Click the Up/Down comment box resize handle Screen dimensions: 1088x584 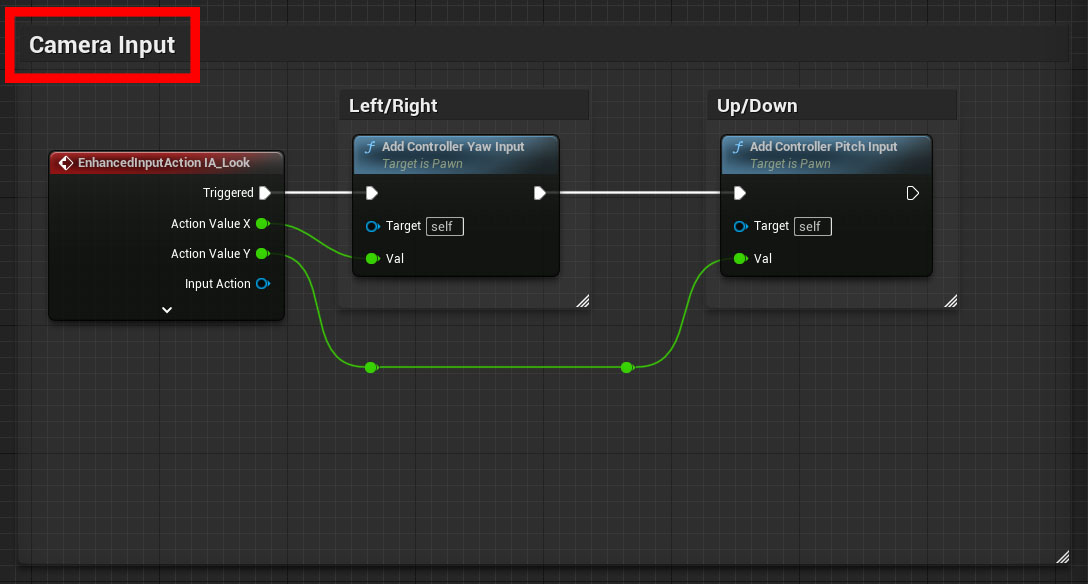point(951,301)
